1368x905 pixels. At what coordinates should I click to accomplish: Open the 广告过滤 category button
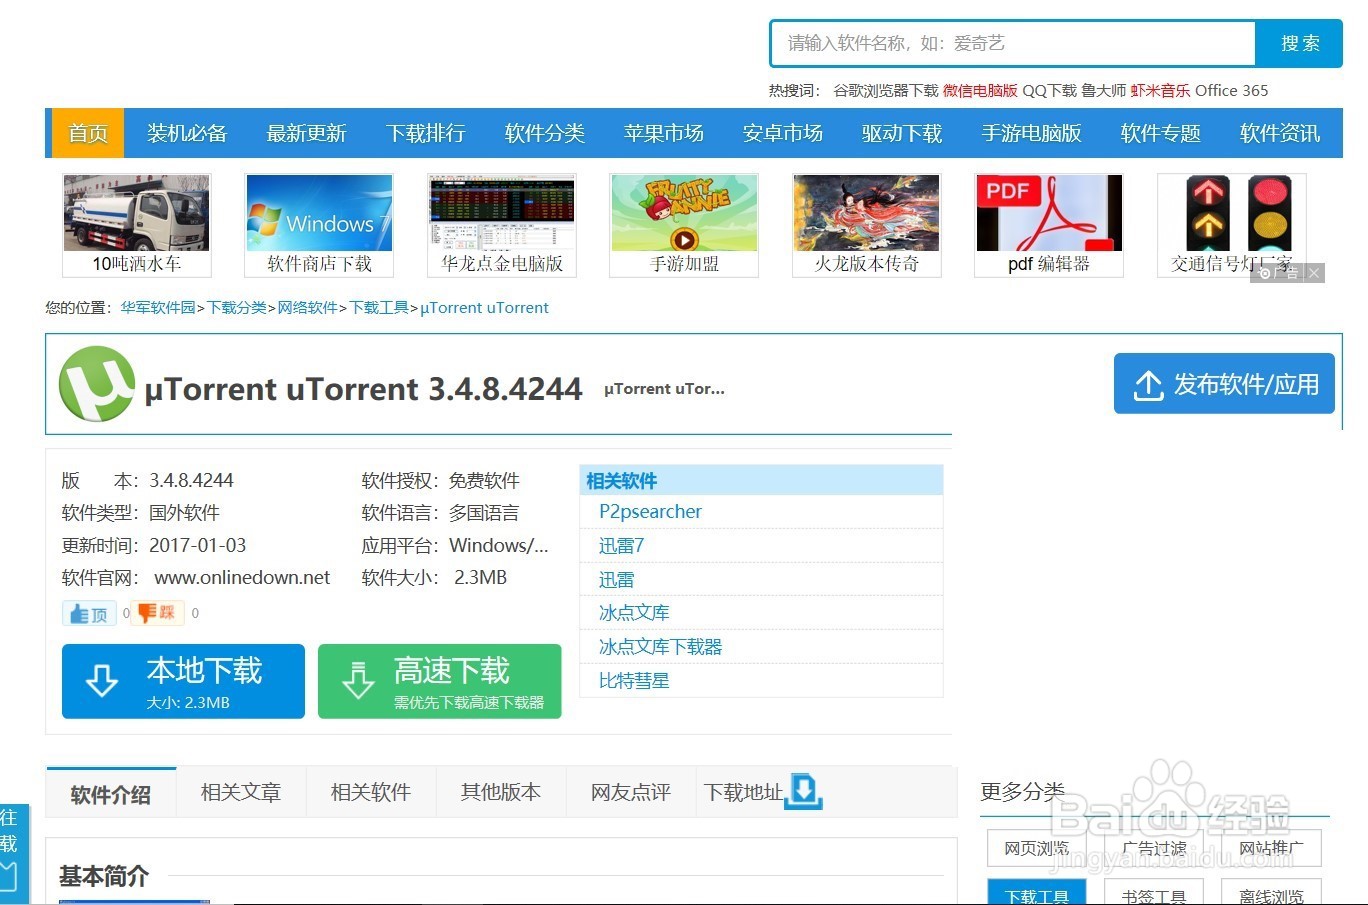(x=1154, y=848)
